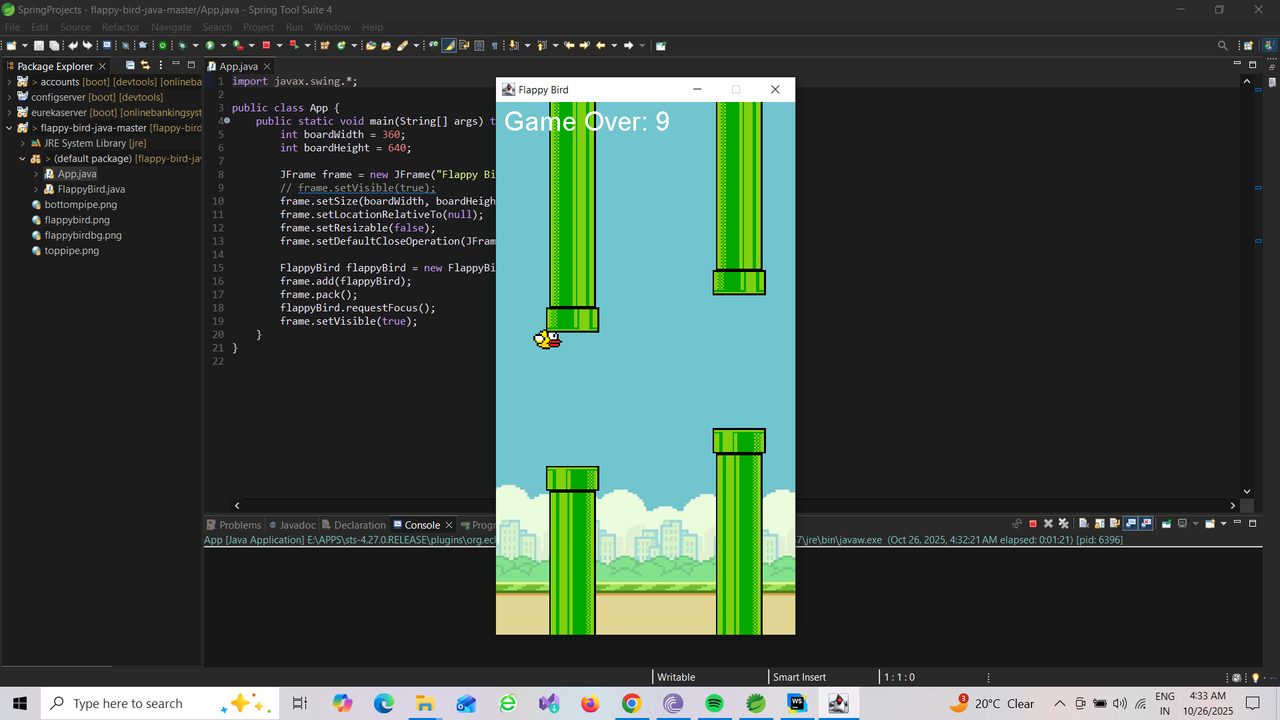
Task: Click Remove All Terminated Launches icon
Action: click(x=1063, y=524)
